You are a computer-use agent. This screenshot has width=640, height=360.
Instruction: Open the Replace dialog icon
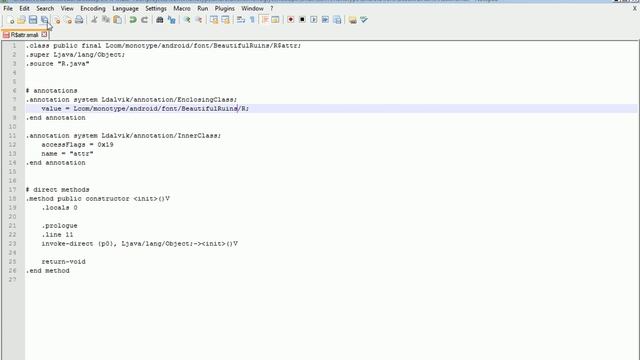click(171, 20)
